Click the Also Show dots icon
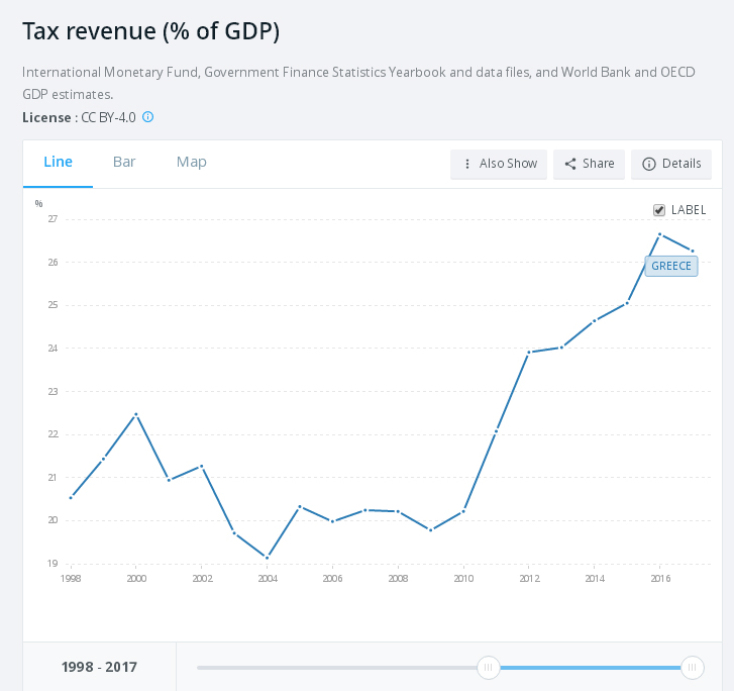 (x=467, y=164)
